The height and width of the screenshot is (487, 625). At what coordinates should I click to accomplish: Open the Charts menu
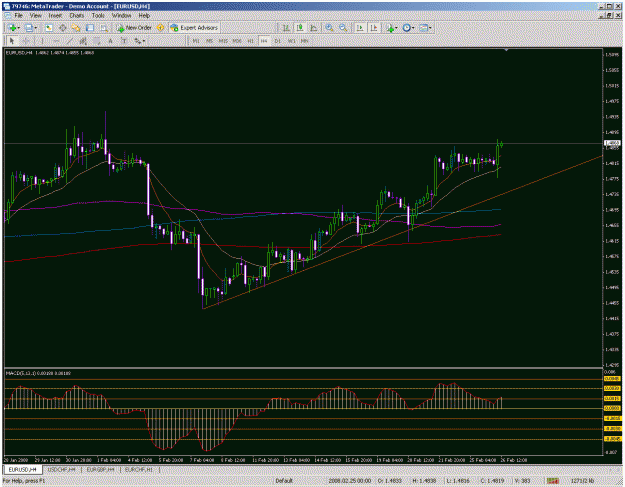77,16
